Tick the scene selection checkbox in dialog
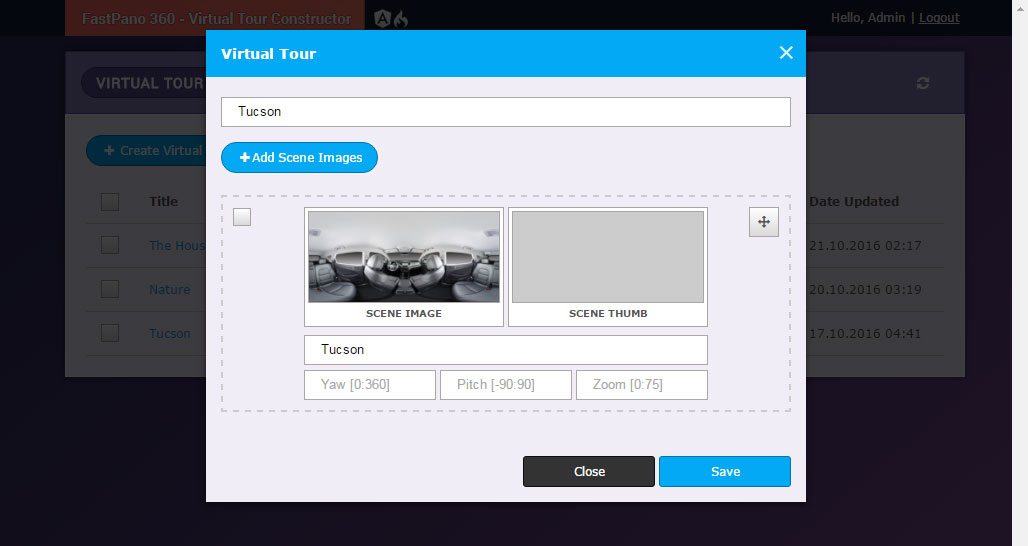The width and height of the screenshot is (1028, 546). (x=242, y=217)
